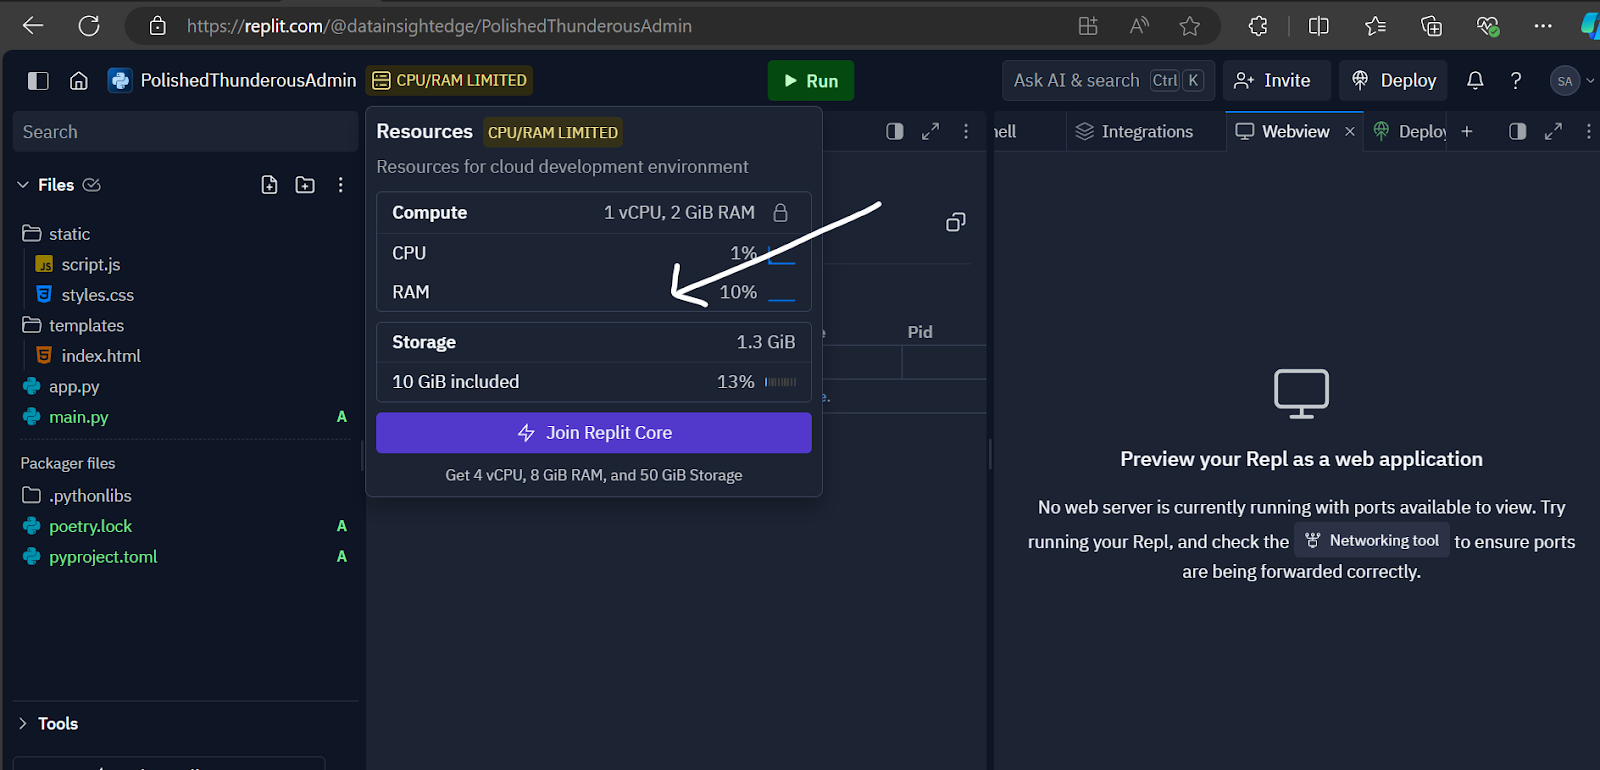This screenshot has height=770, width=1600.
Task: Click the Compute lock icon
Action: 781,213
